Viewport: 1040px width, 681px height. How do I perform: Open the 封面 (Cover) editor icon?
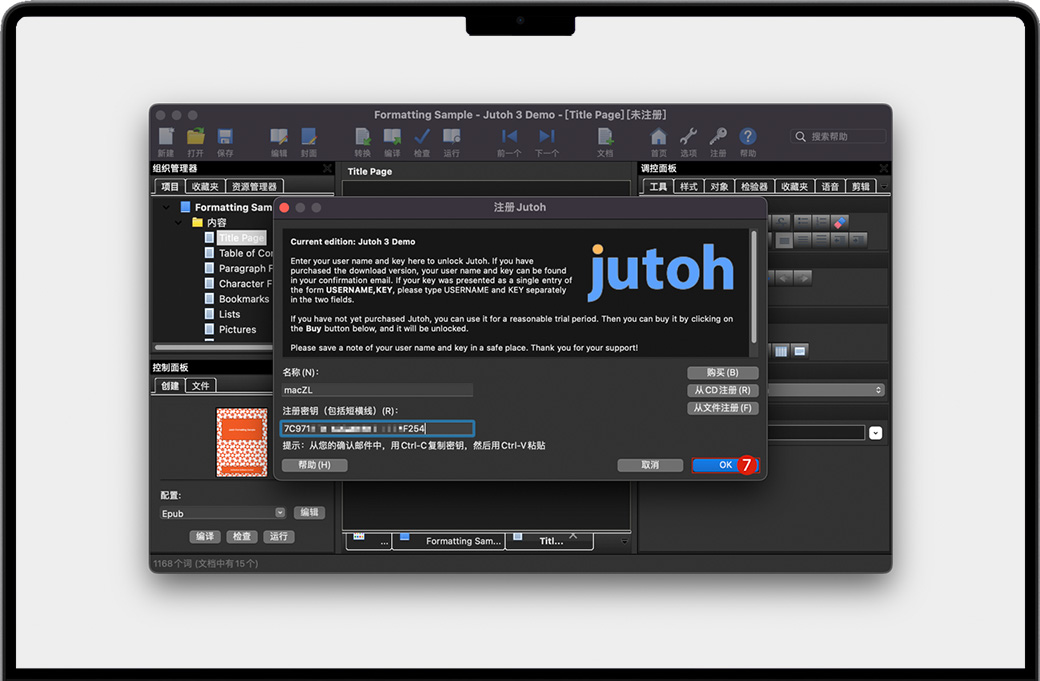[x=311, y=137]
